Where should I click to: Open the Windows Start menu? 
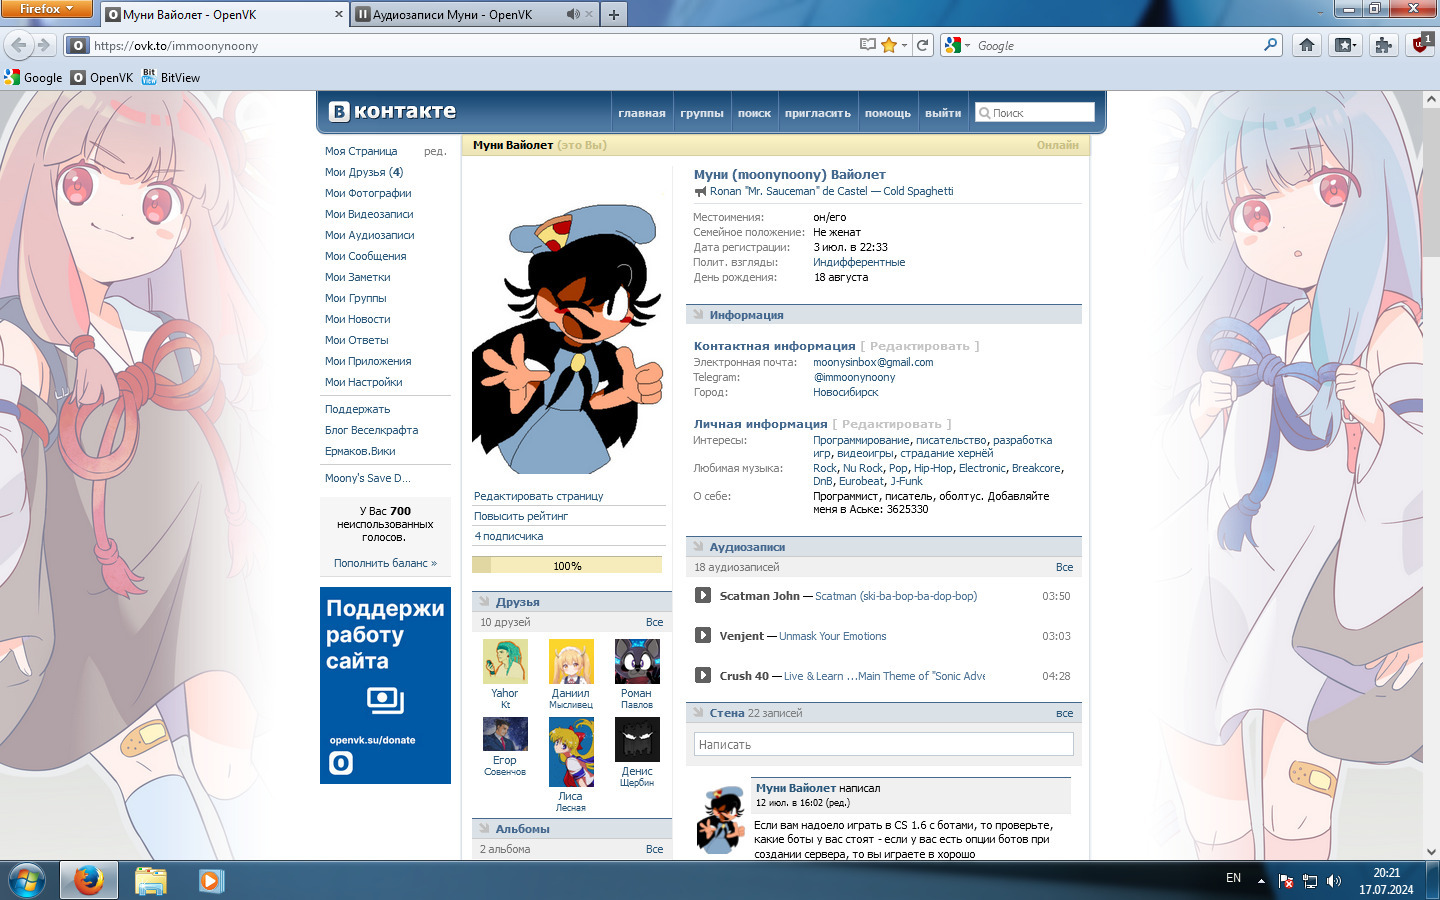point(27,880)
